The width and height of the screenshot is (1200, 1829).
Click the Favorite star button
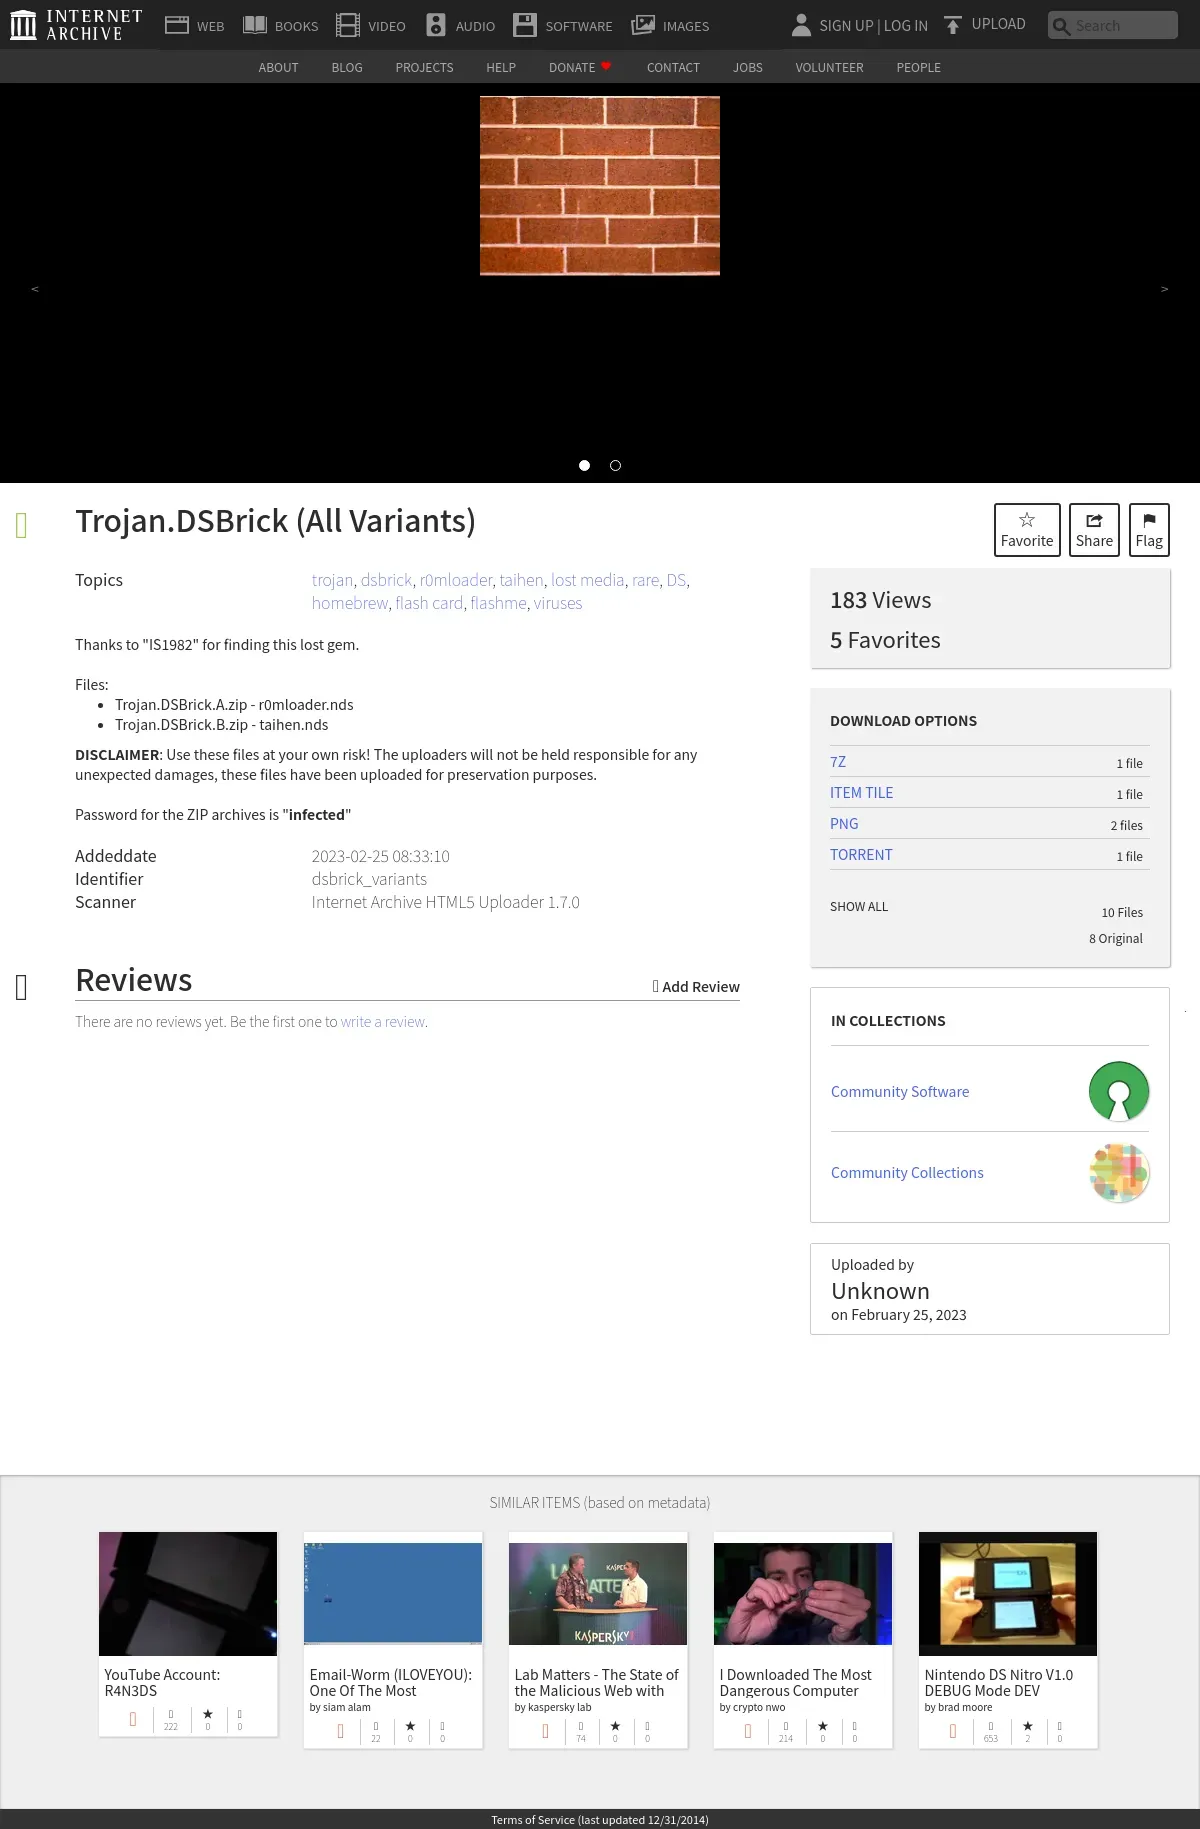(1027, 530)
